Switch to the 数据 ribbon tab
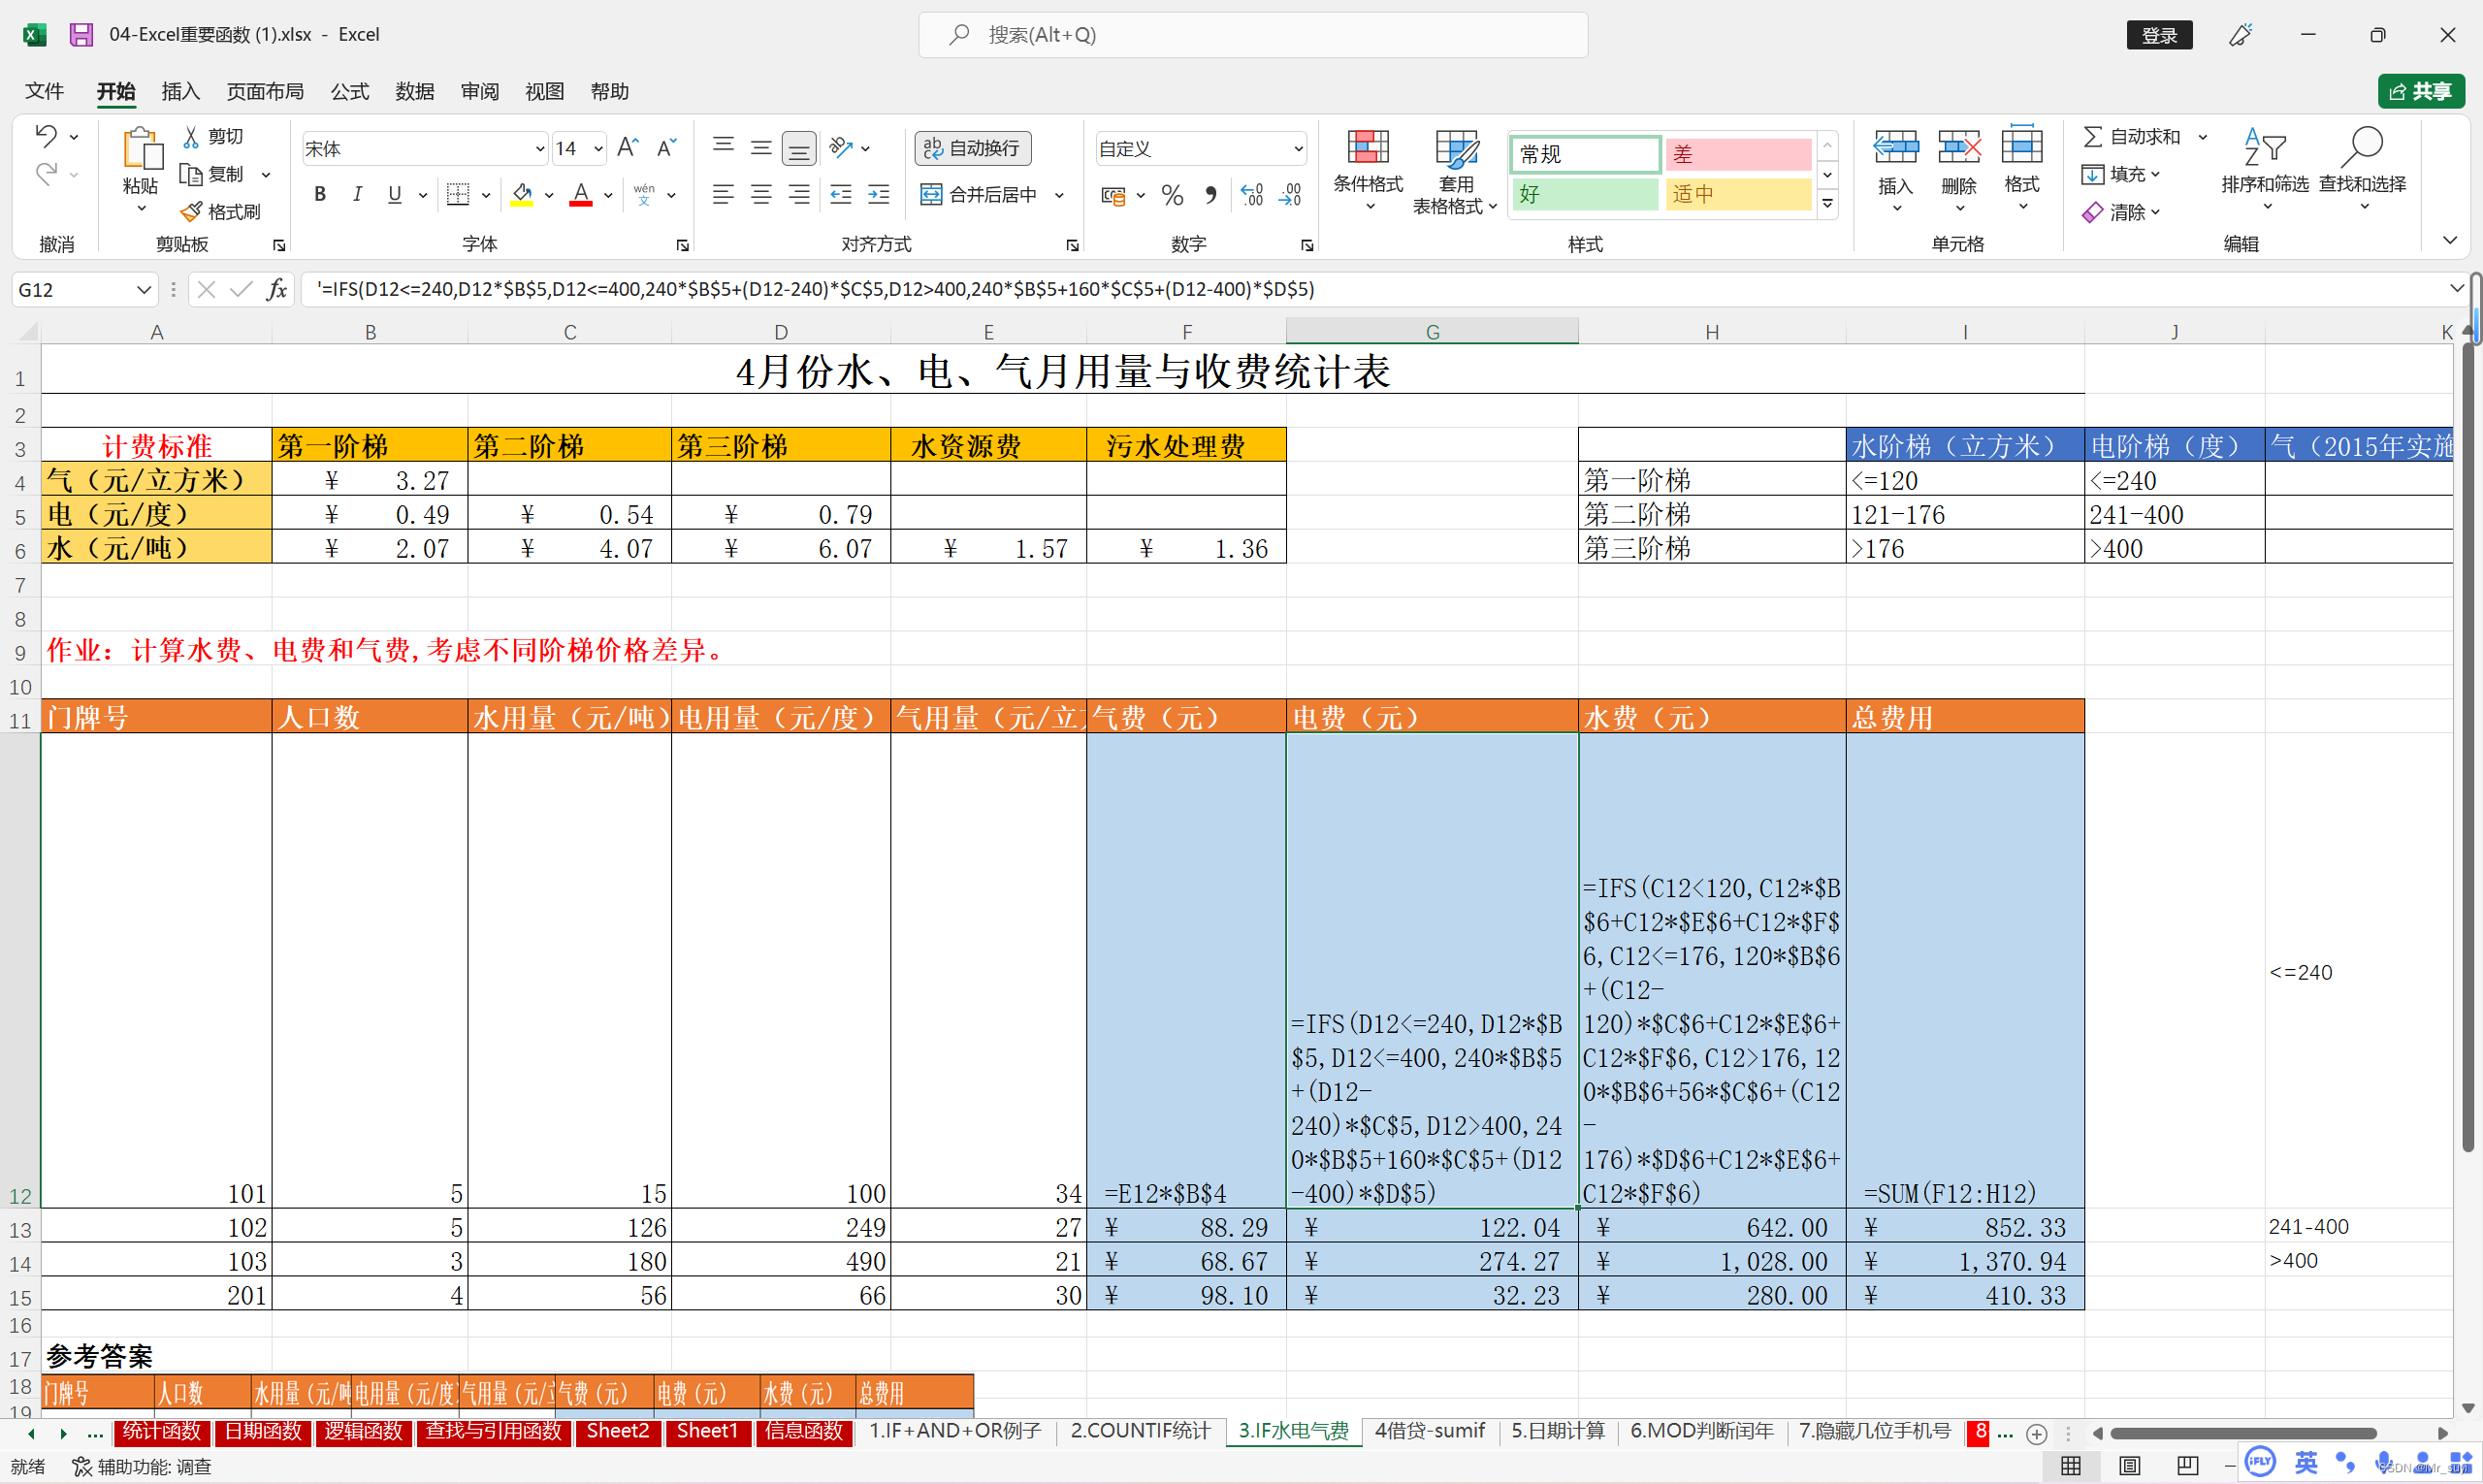Screen dimensions: 2483x1484 tap(415, 91)
